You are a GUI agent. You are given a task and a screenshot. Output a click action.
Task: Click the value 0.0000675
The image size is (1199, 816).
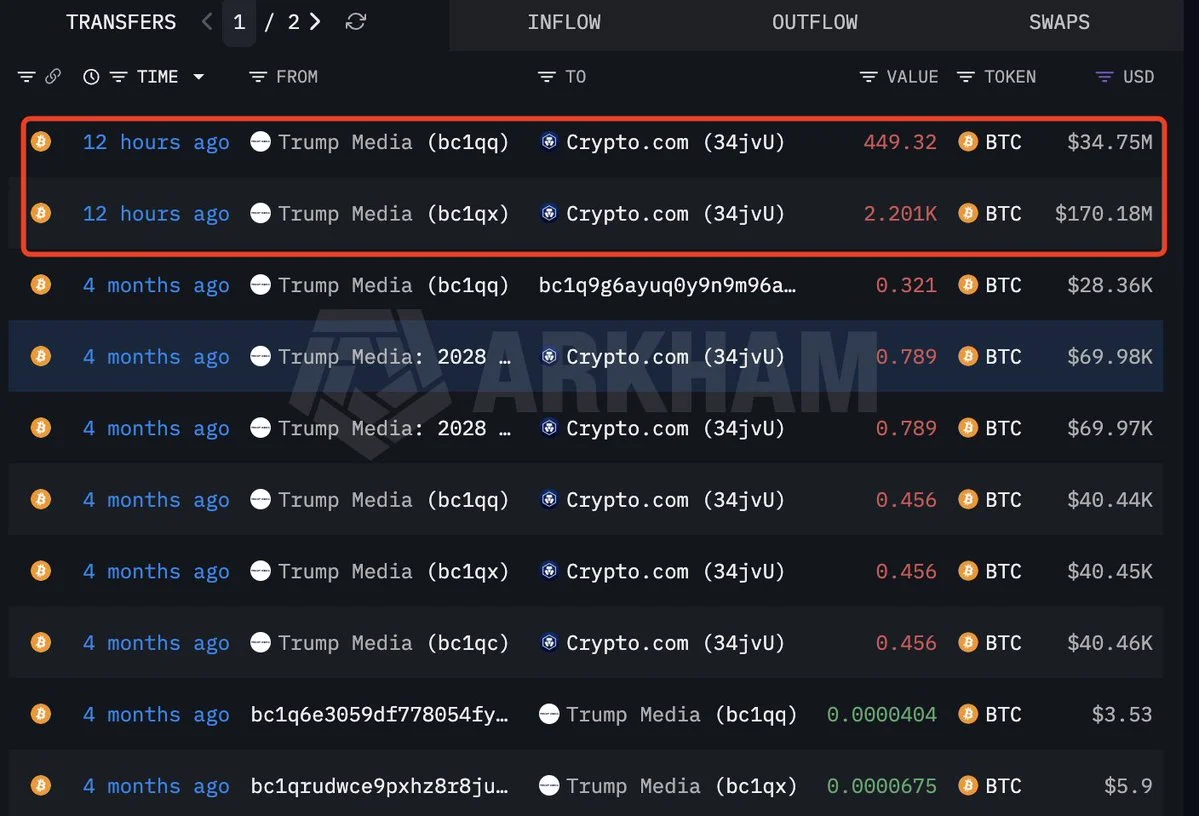pos(882,786)
